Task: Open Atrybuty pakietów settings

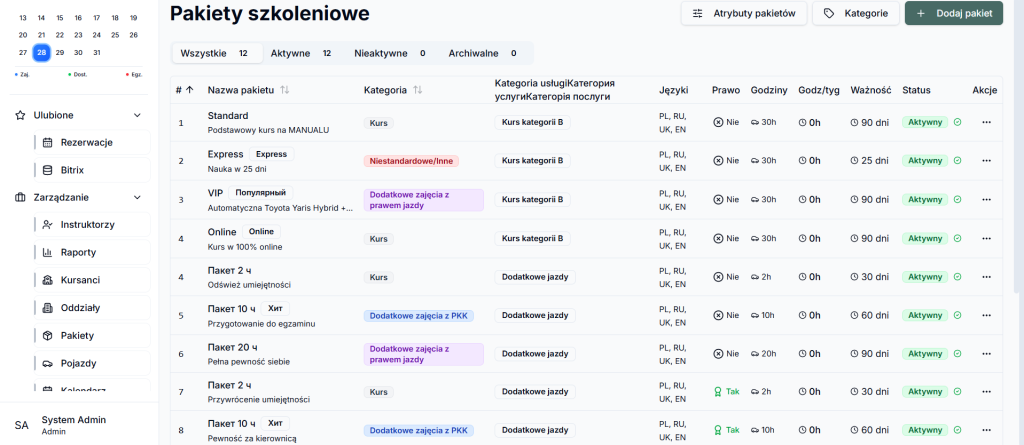Action: 744,13
